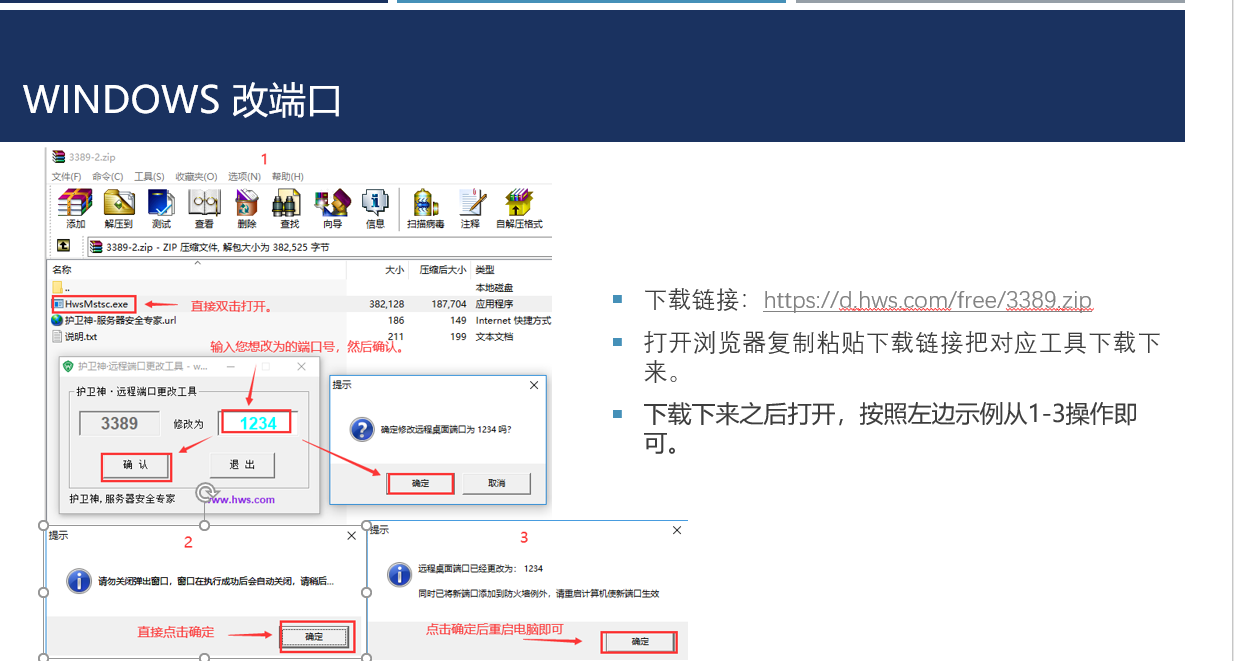
Task: Open the 帮助(H) menu
Action: point(287,176)
